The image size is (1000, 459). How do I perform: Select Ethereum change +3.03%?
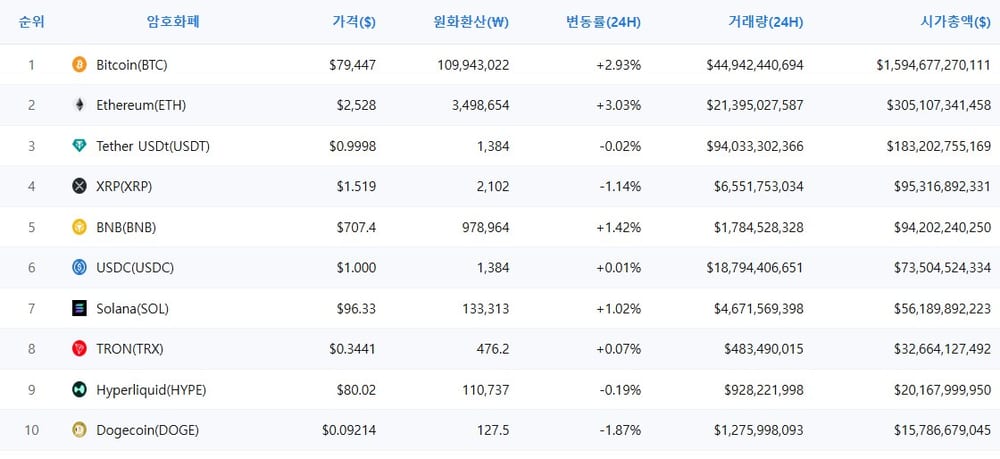[x=619, y=106]
